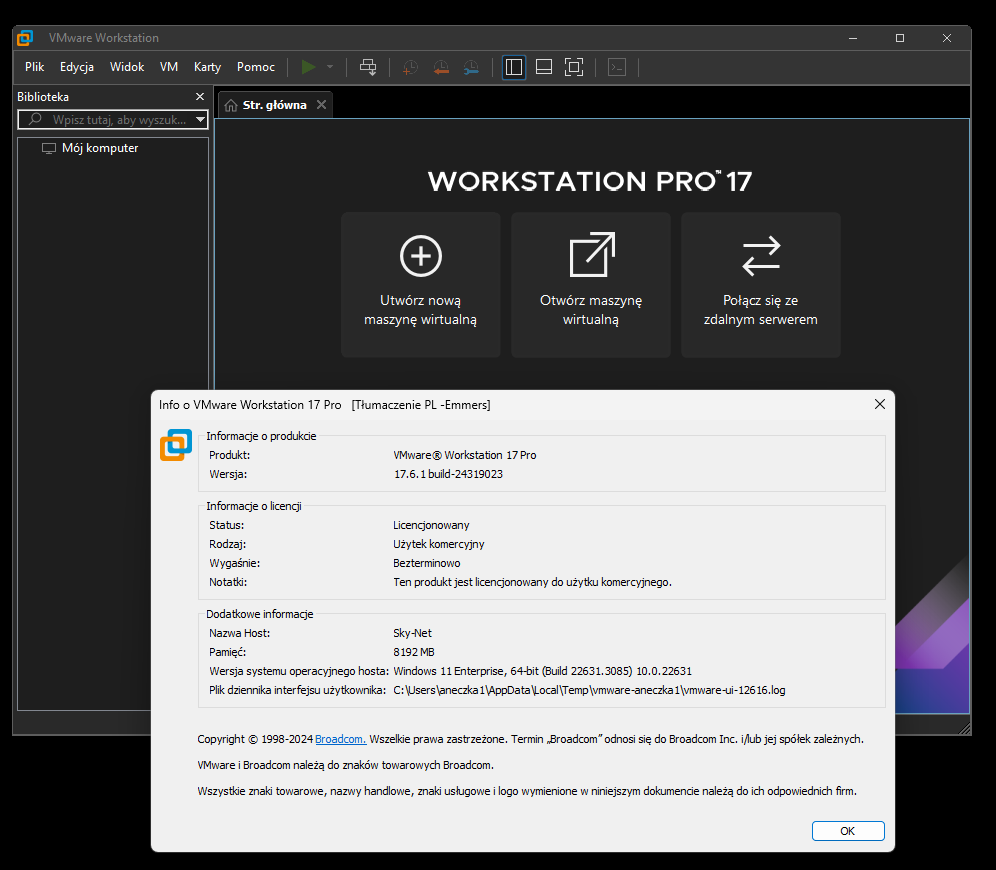Minimize the VMware Workstation window
Viewport: 996px width, 870px height.
853,38
